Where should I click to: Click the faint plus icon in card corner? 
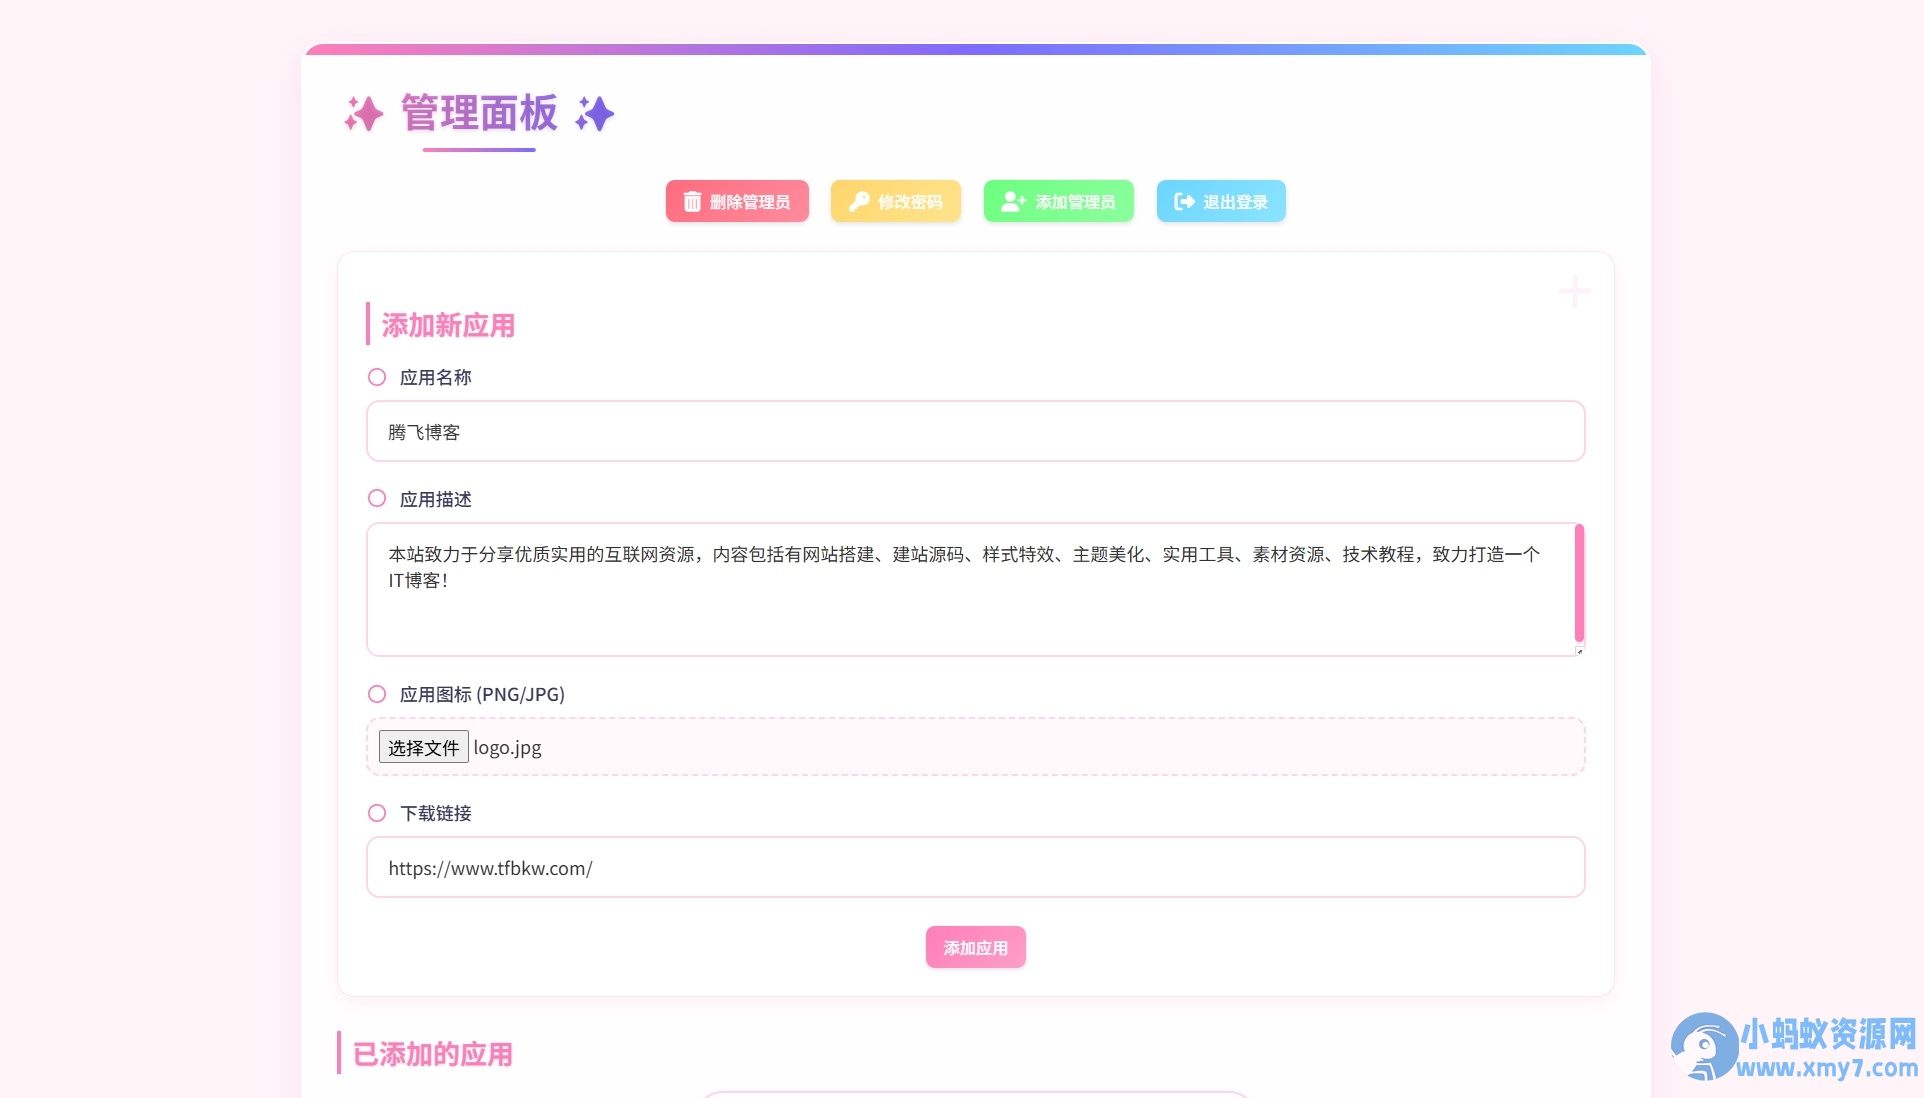point(1574,291)
